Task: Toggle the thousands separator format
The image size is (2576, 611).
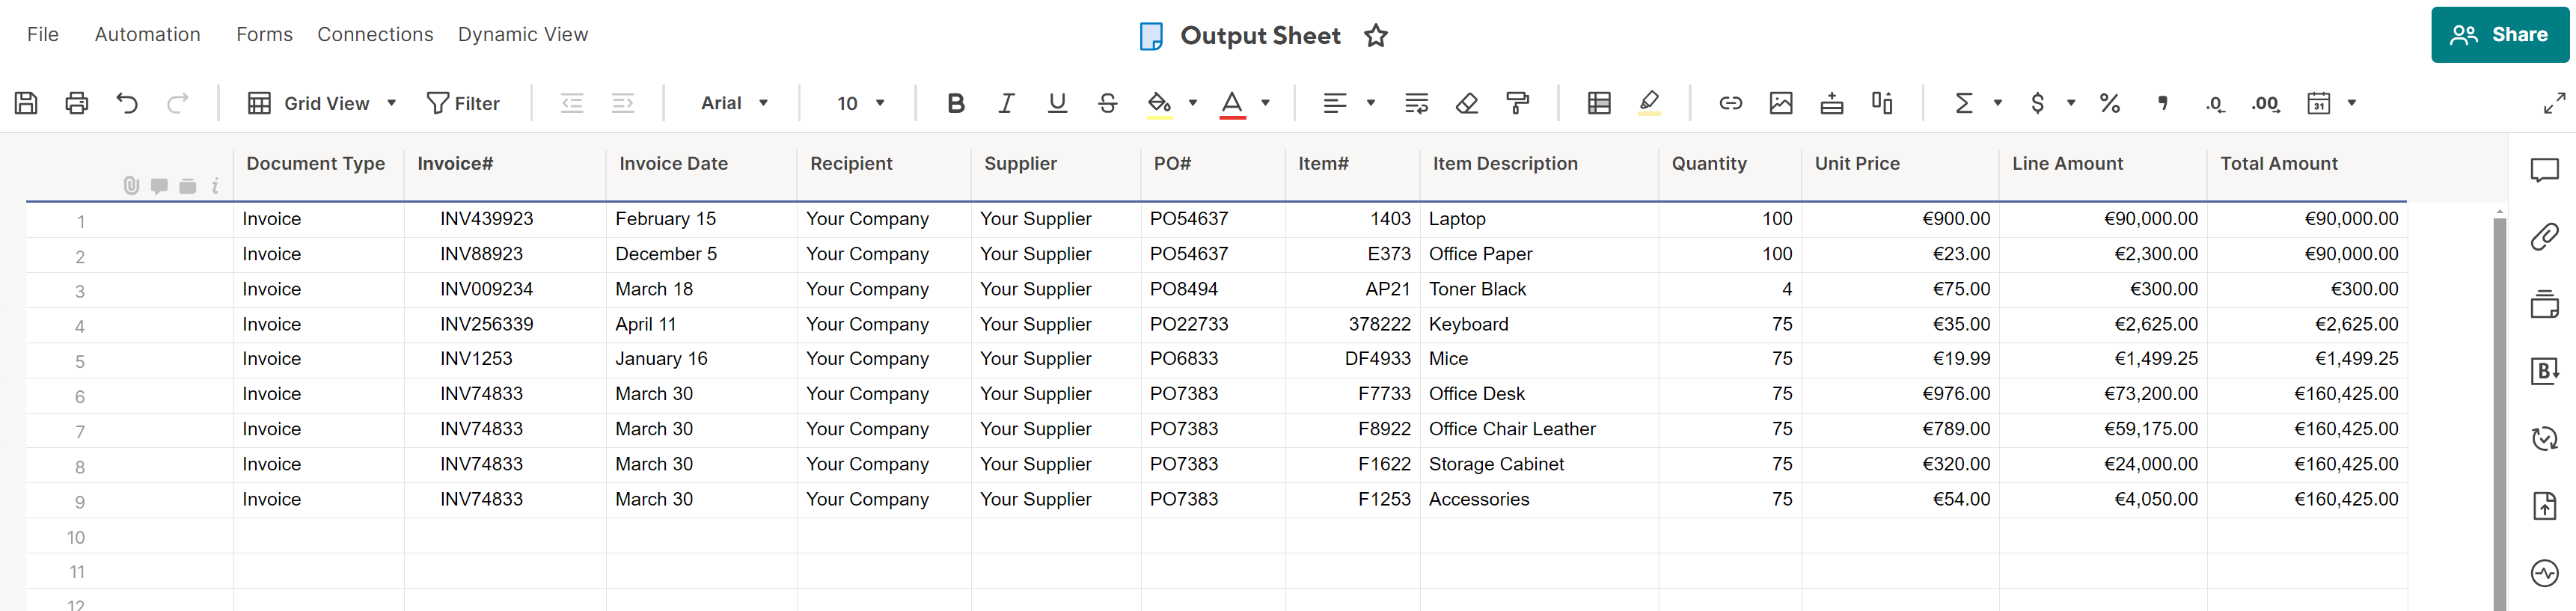Action: tap(2162, 103)
